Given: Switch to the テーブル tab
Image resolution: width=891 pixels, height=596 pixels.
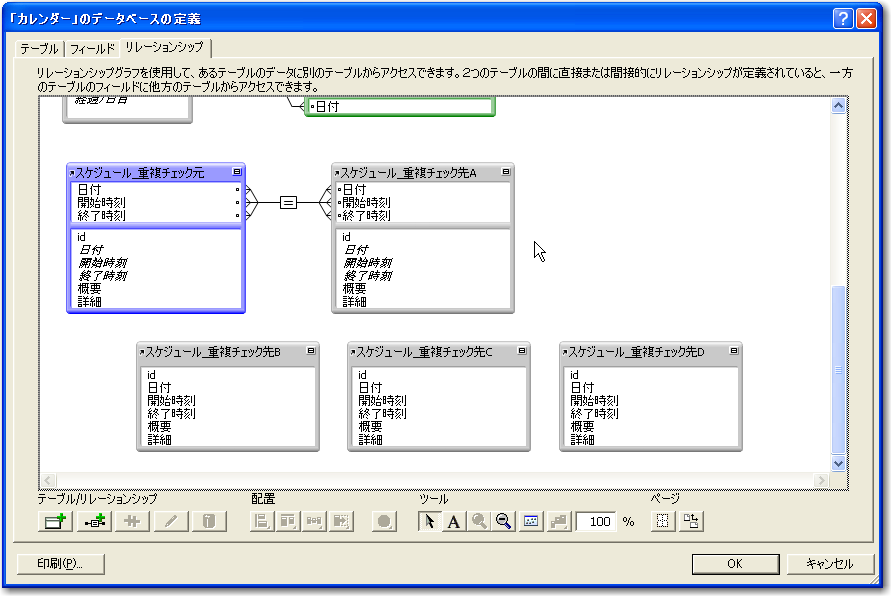Looking at the screenshot, I should click(39, 48).
